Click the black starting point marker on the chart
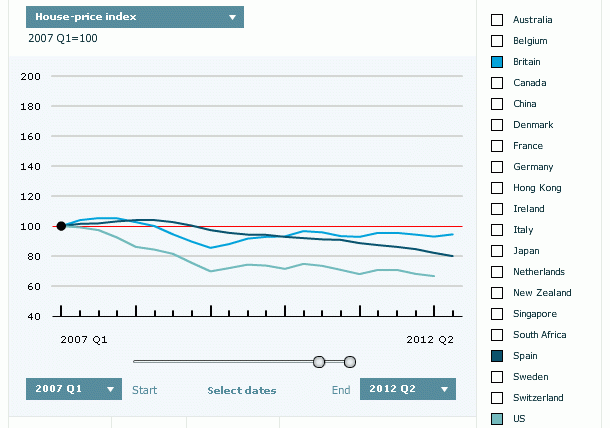This screenshot has width=610, height=428. click(x=61, y=226)
